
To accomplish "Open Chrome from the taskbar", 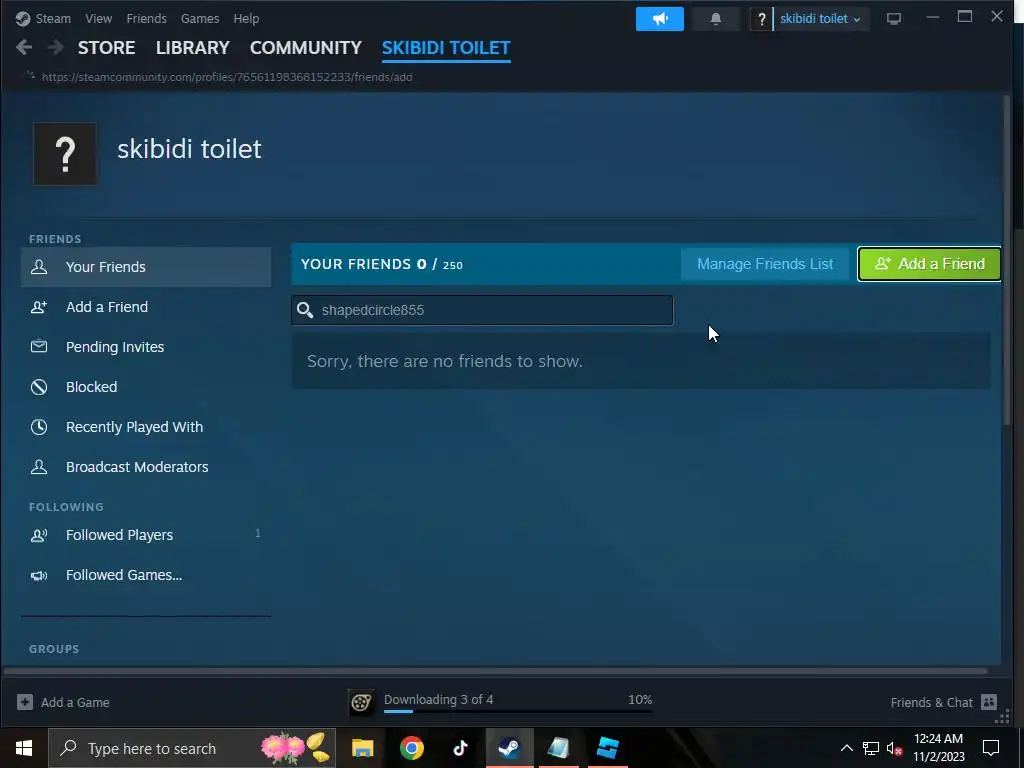I will coord(411,748).
